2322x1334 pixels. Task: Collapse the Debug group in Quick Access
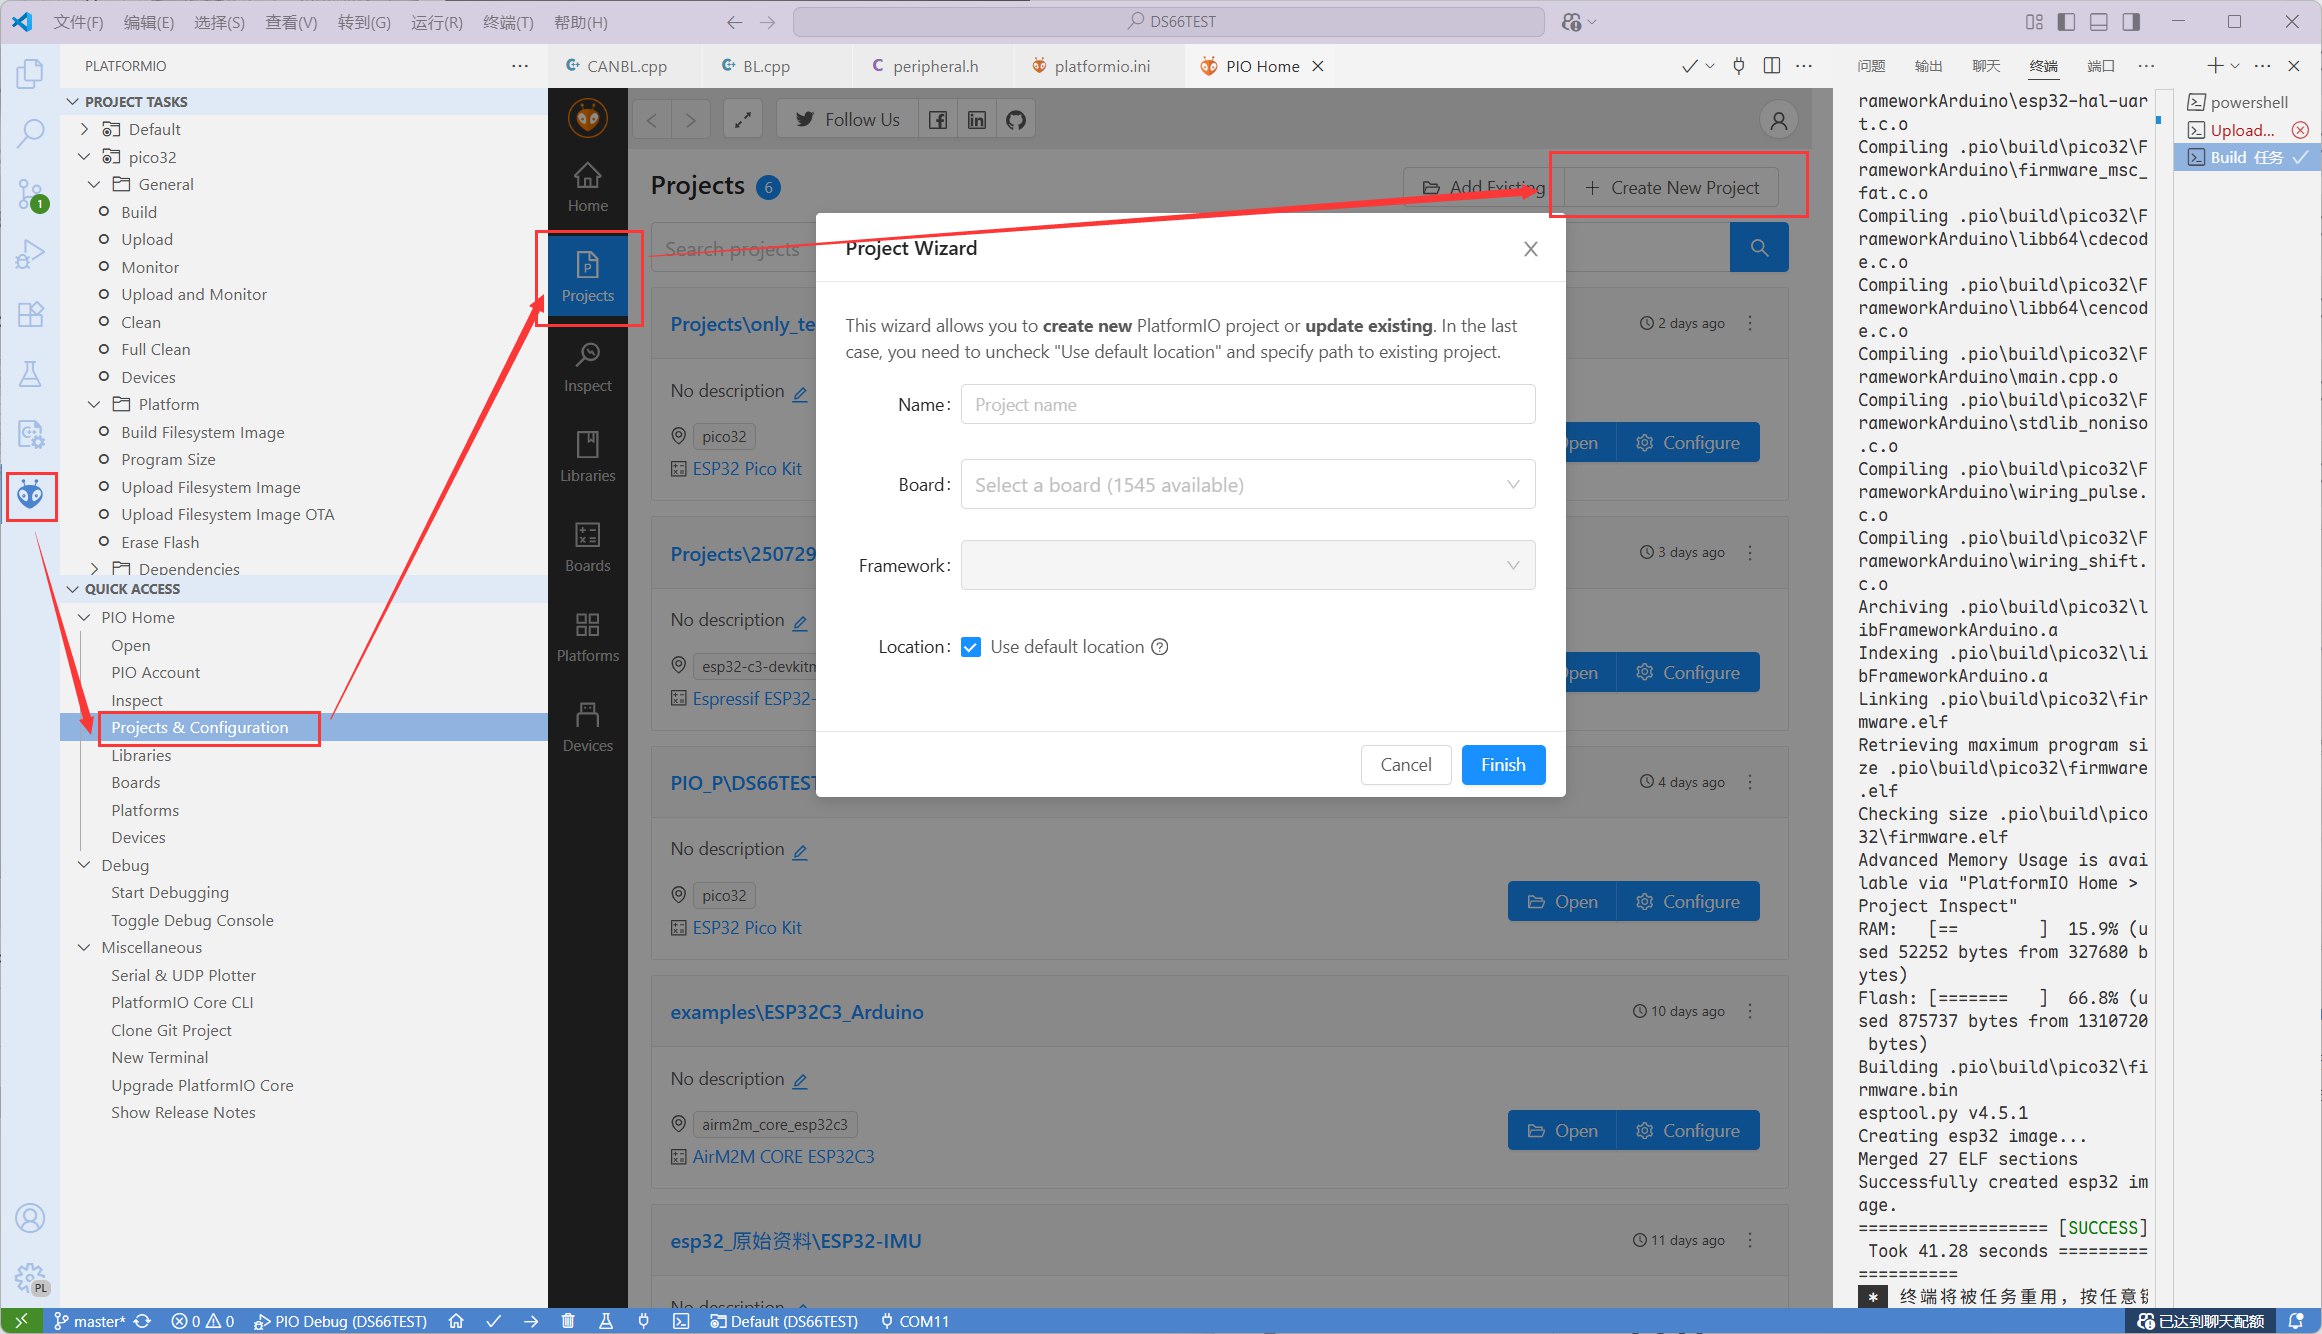tap(85, 865)
